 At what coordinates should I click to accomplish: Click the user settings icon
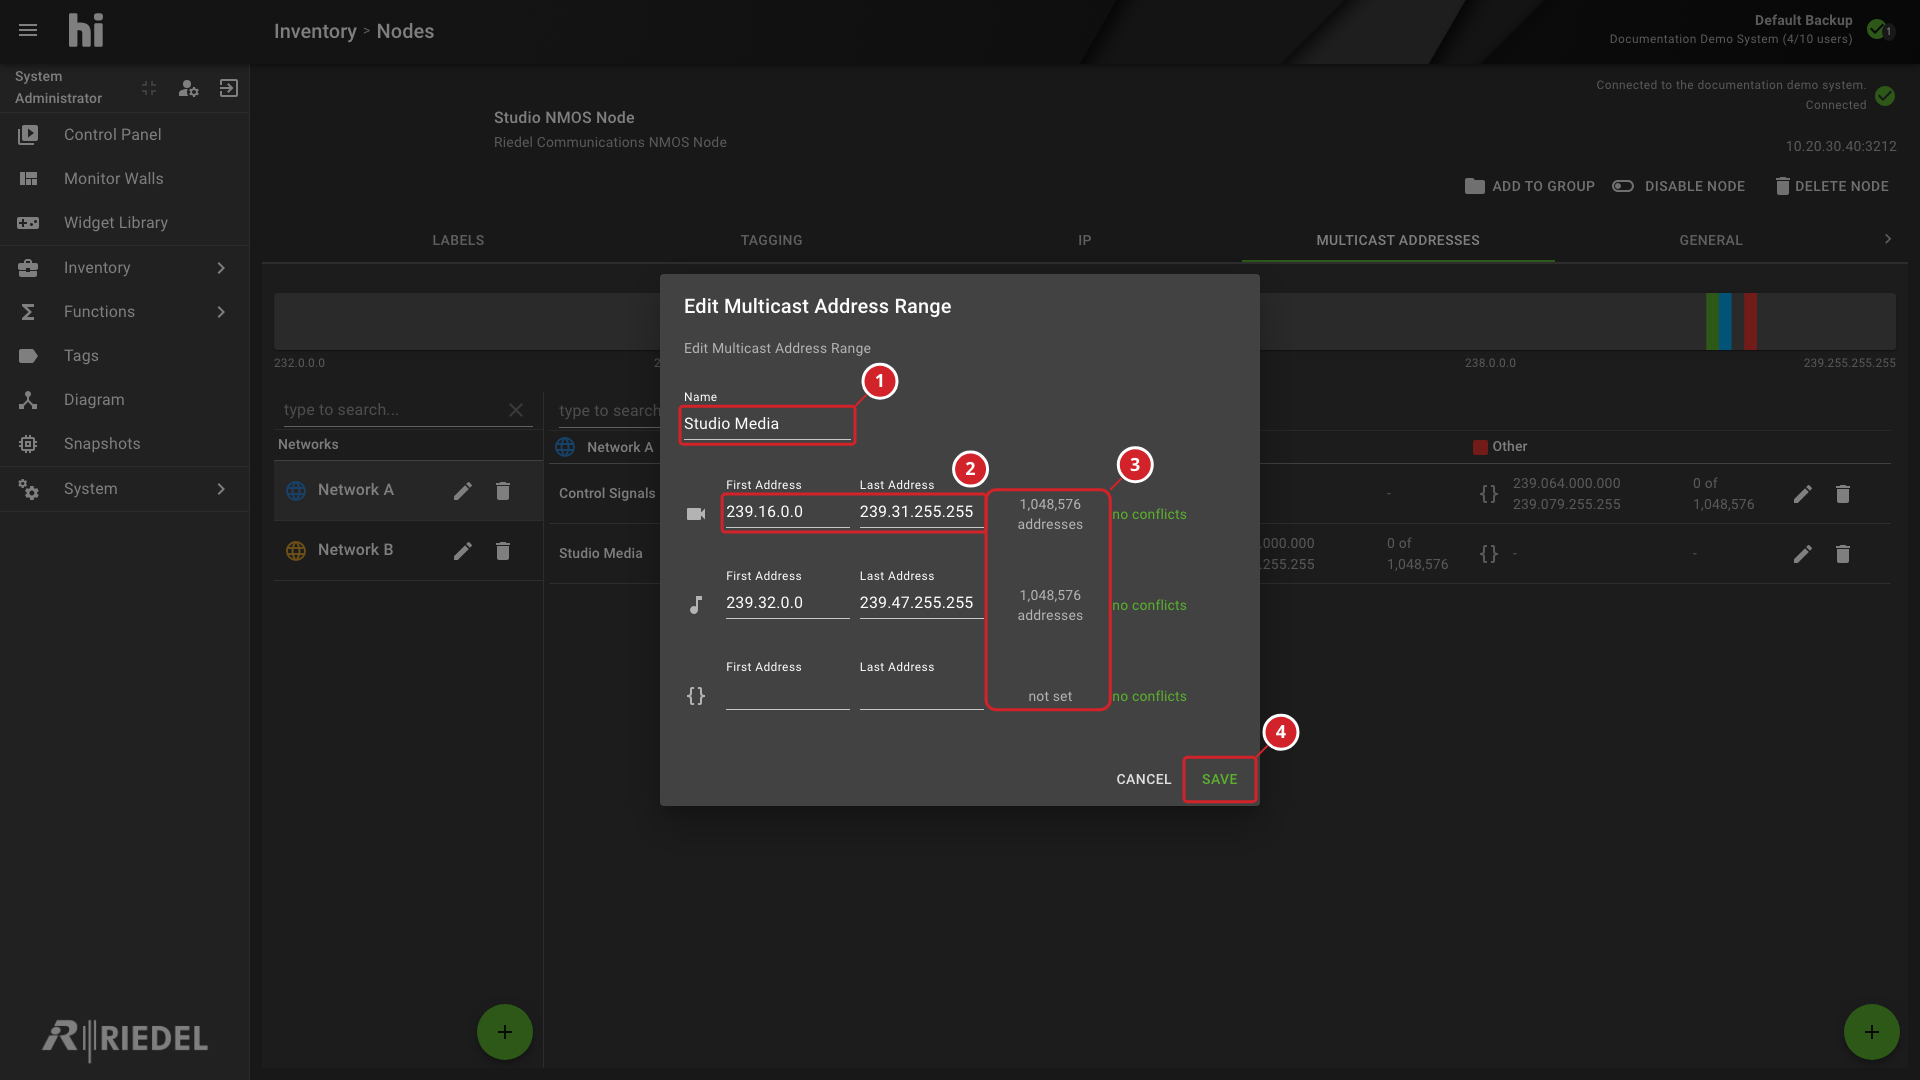tap(188, 88)
